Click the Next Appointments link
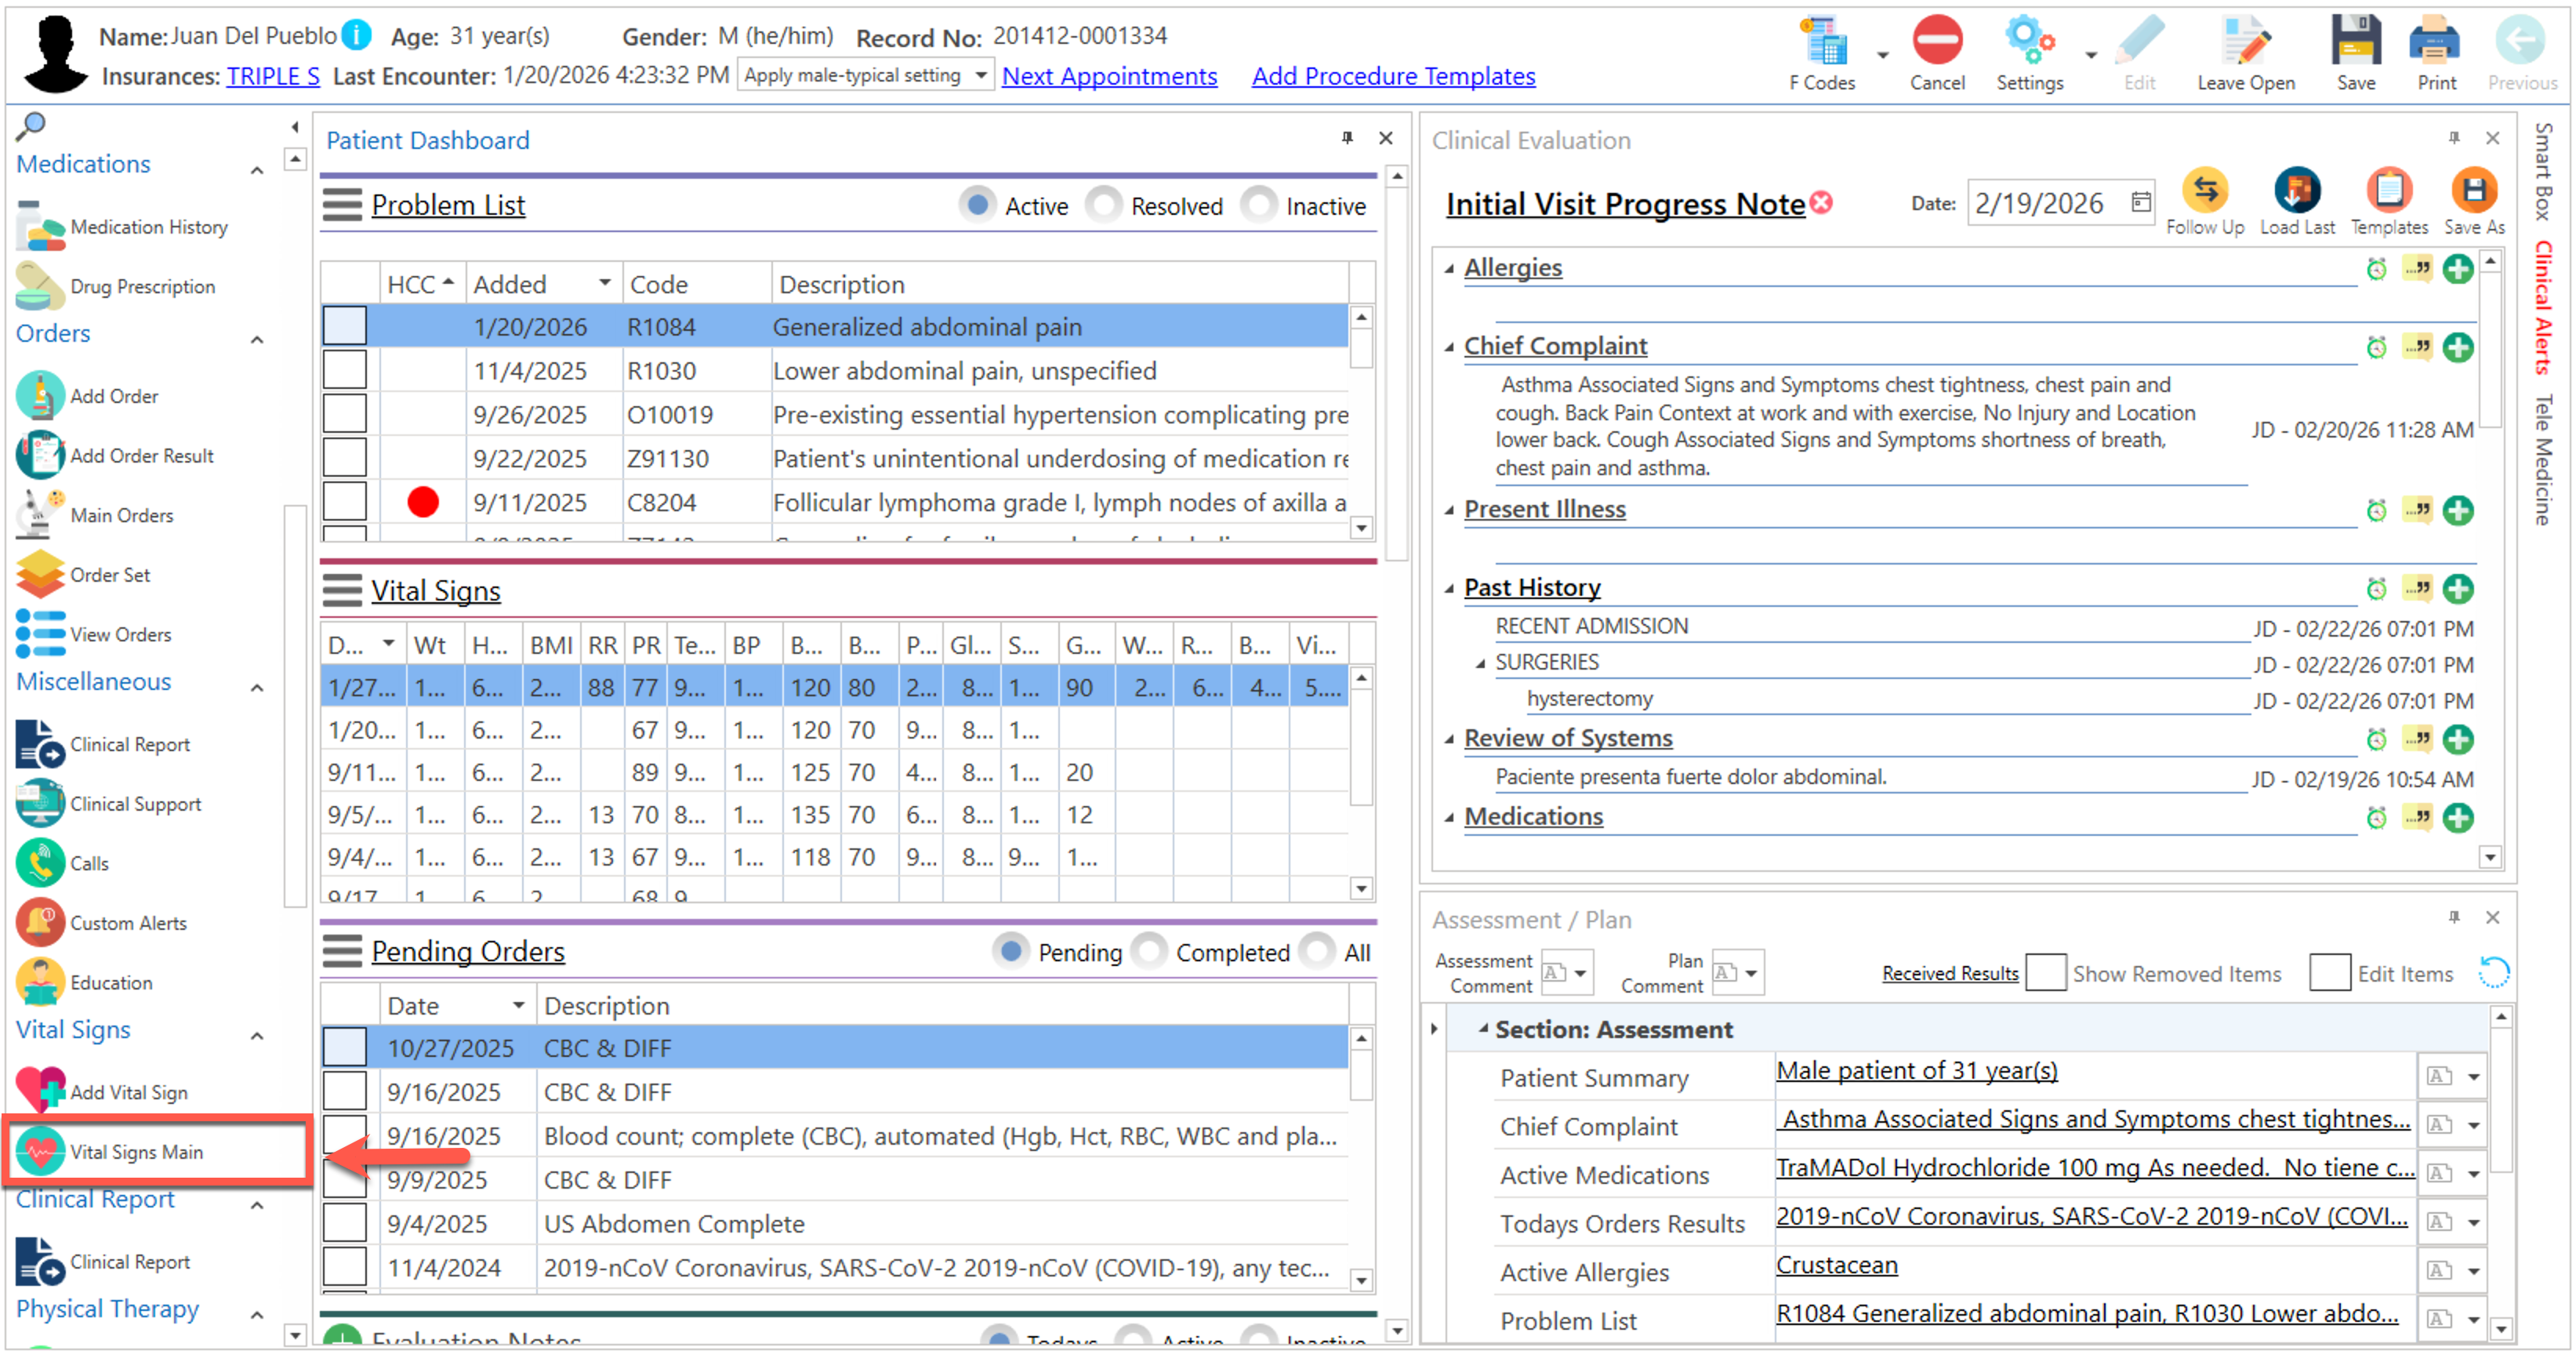 (1109, 76)
